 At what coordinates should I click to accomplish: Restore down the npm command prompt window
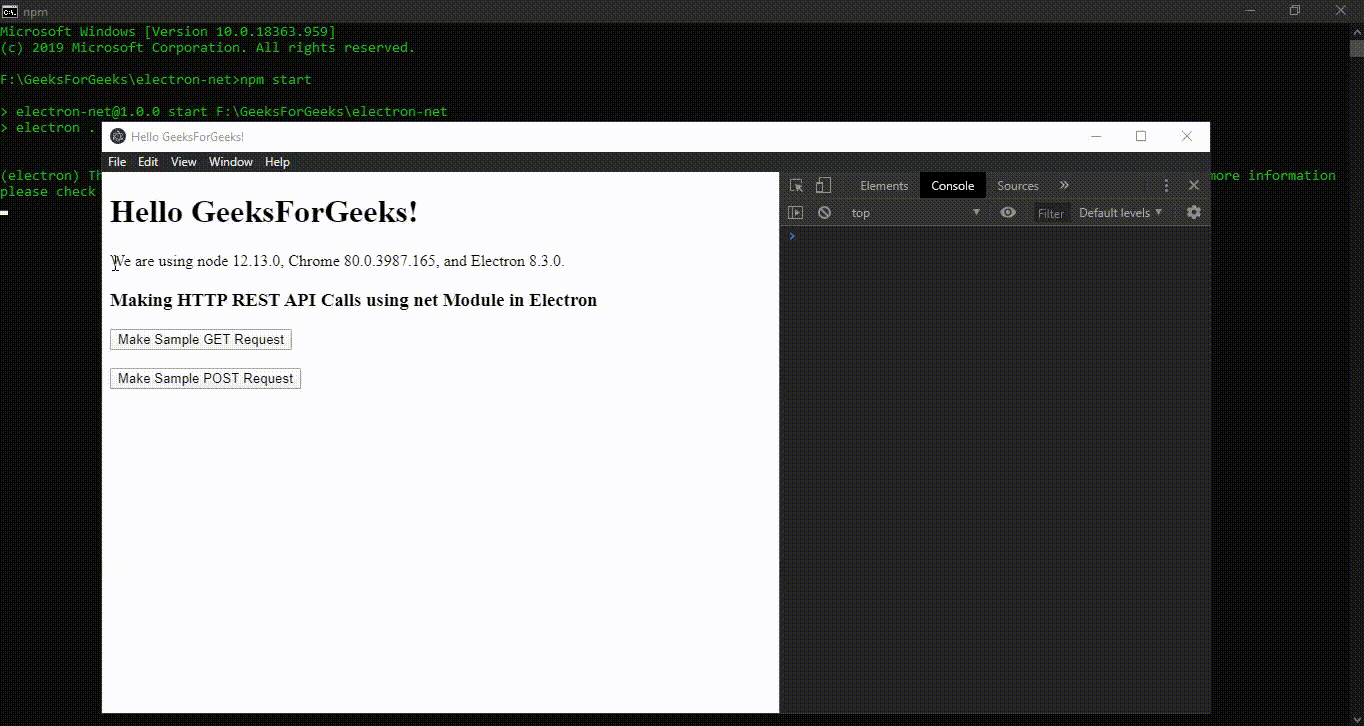[1294, 11]
